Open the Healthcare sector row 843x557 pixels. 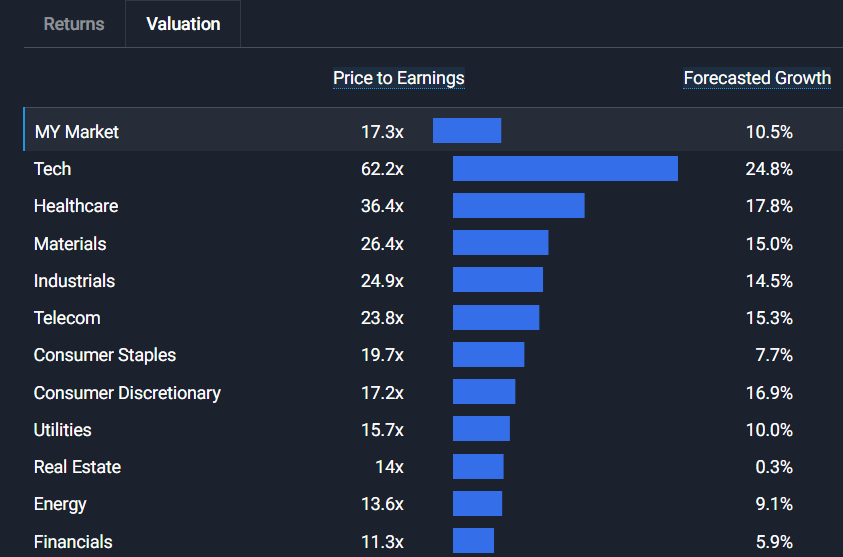(x=76, y=206)
